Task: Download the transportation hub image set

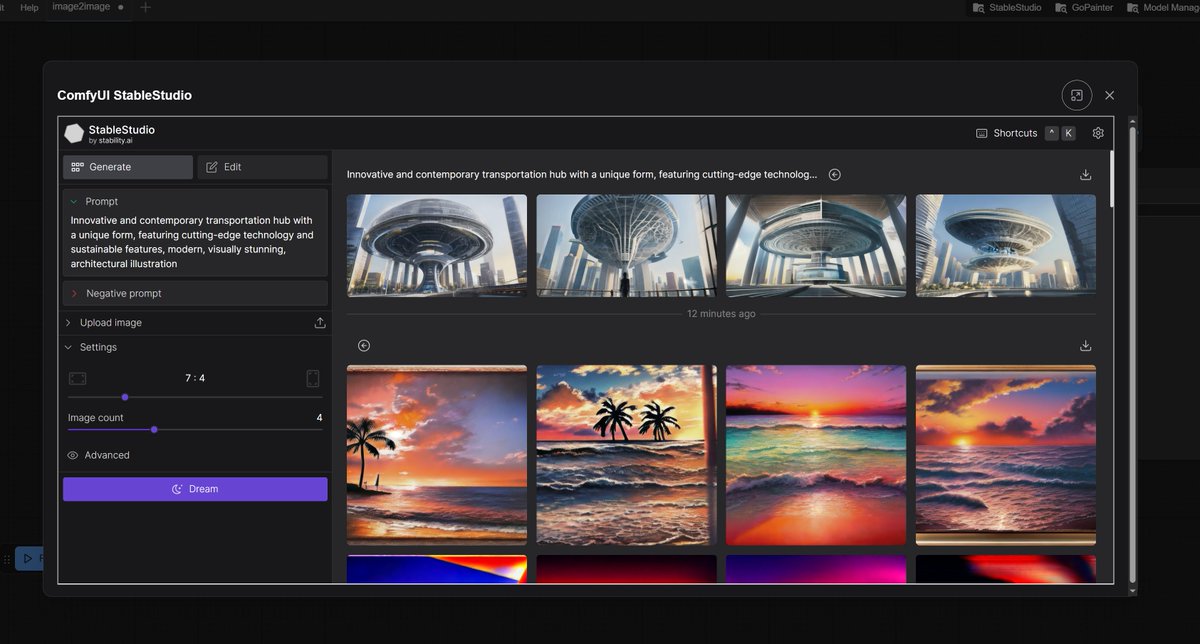Action: [x=1086, y=174]
